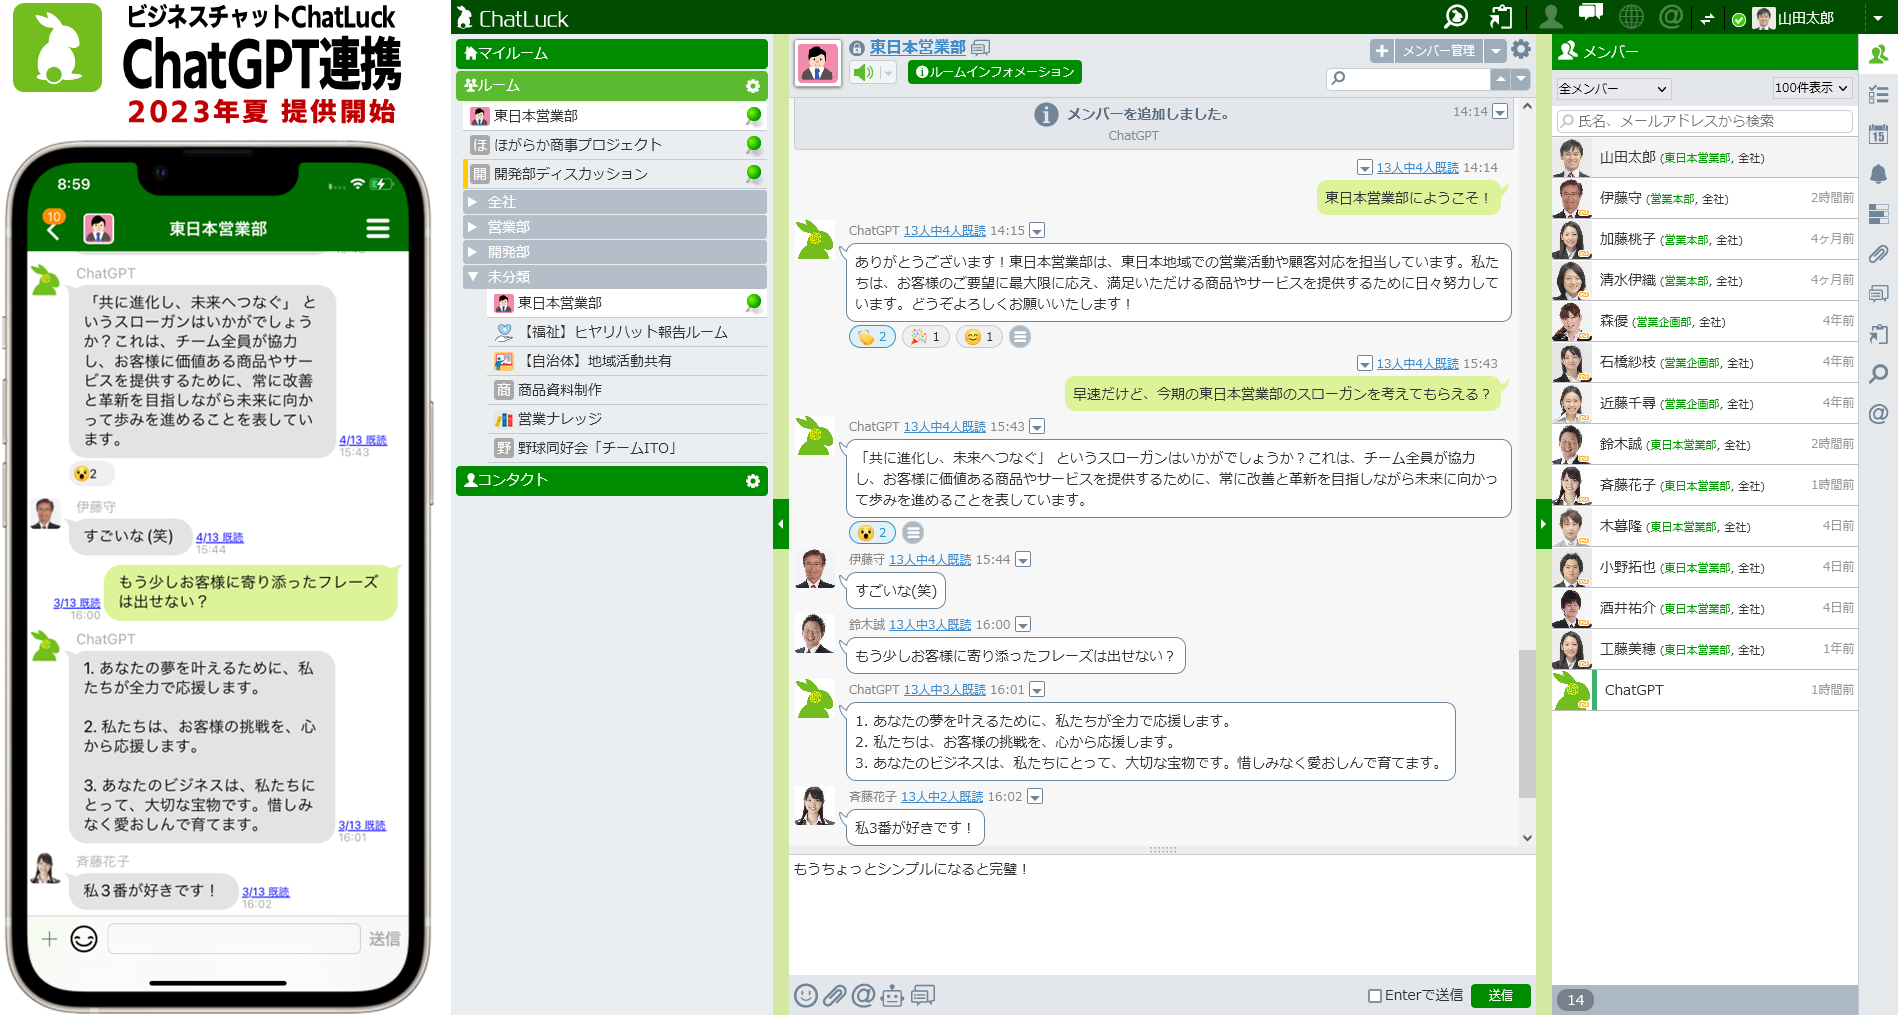Open the paperclip attachments panel
The image size is (1898, 1015).
coord(1878,255)
